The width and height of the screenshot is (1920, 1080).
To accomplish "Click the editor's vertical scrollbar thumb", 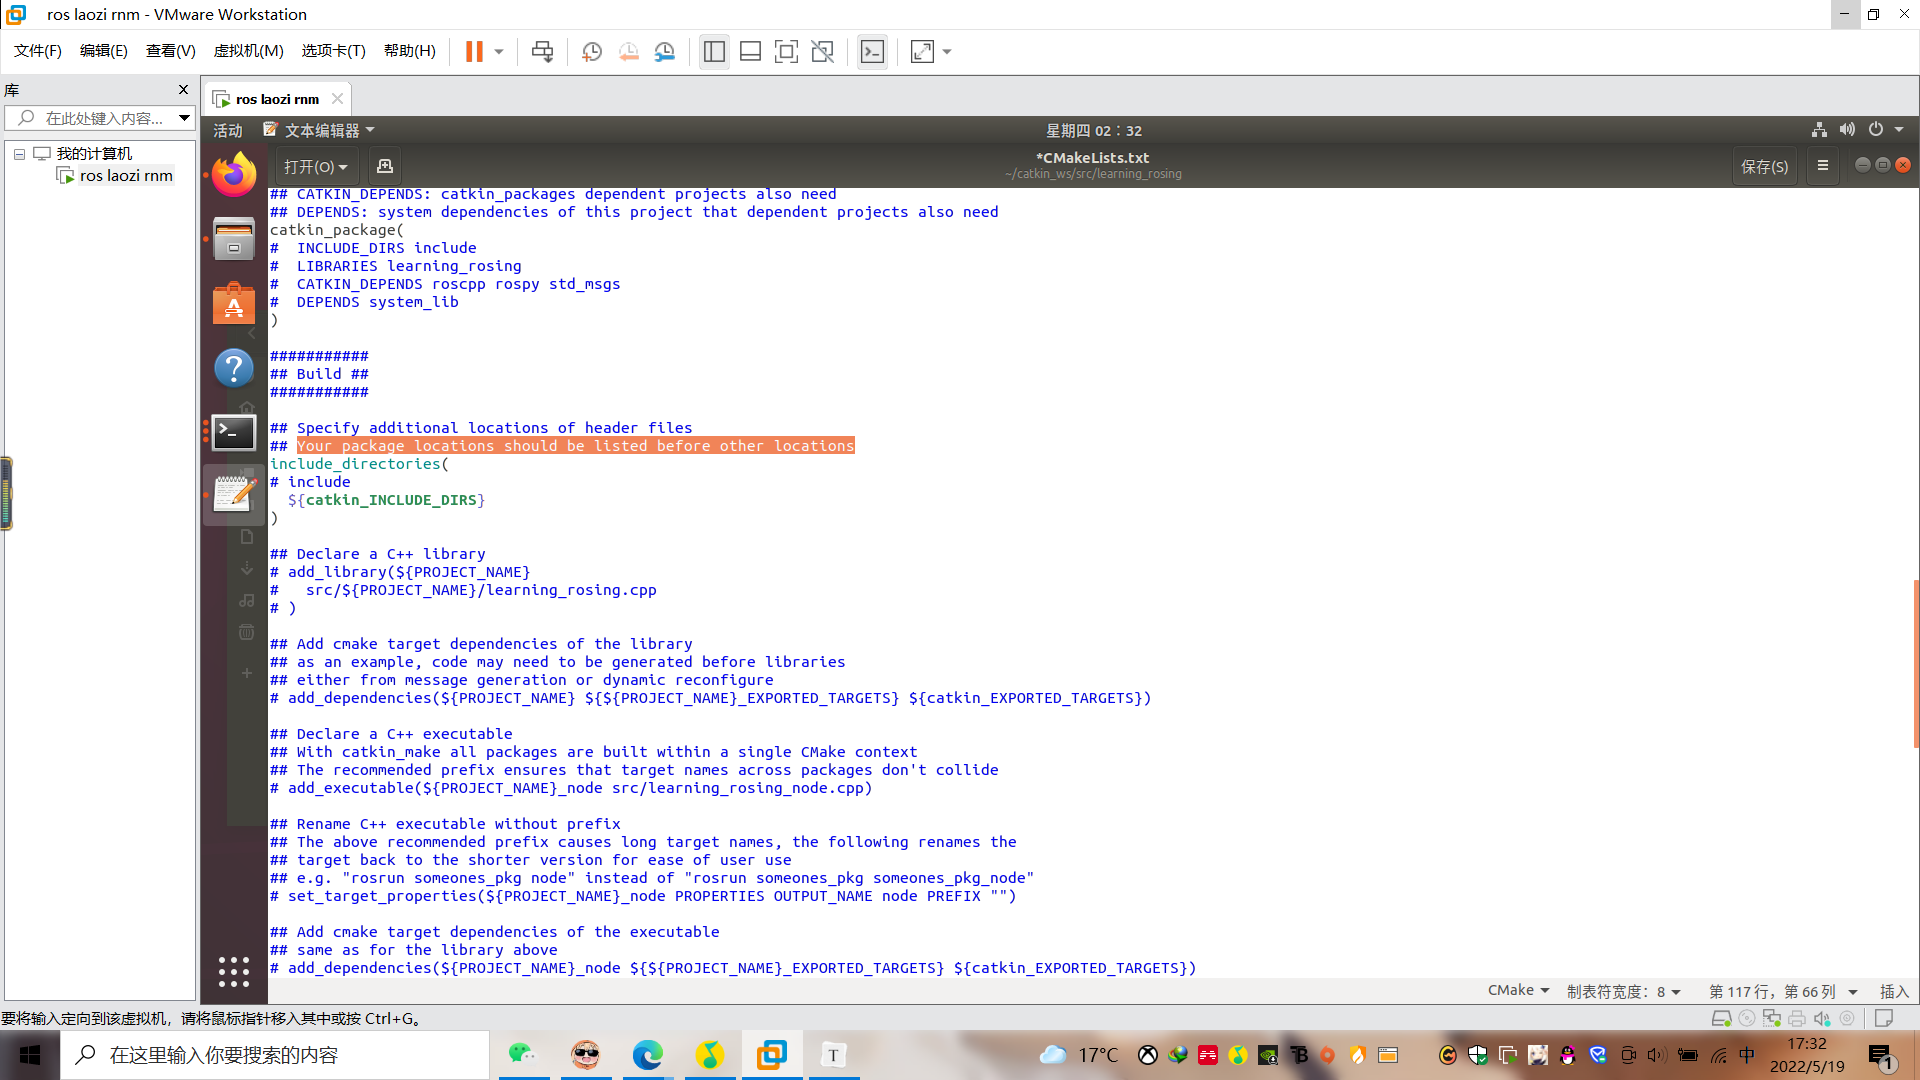I will [x=1916, y=663].
